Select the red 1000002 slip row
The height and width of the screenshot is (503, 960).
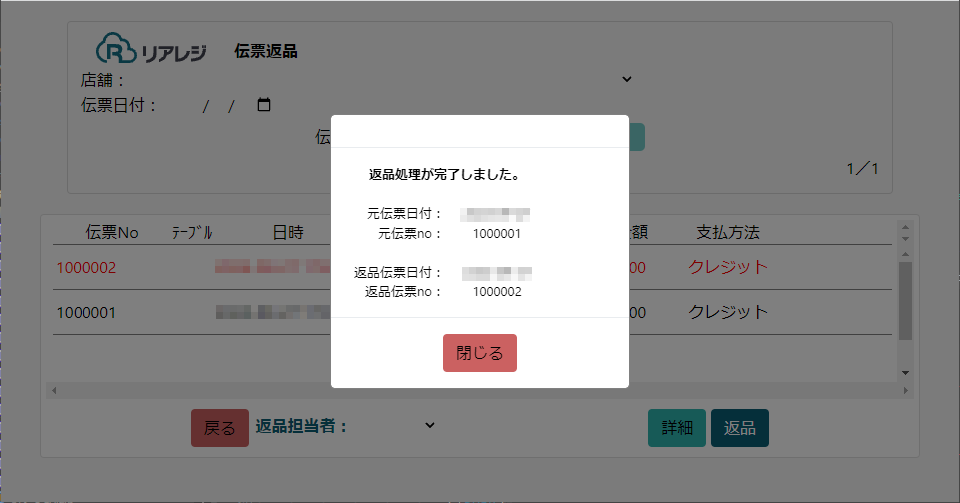click(87, 268)
